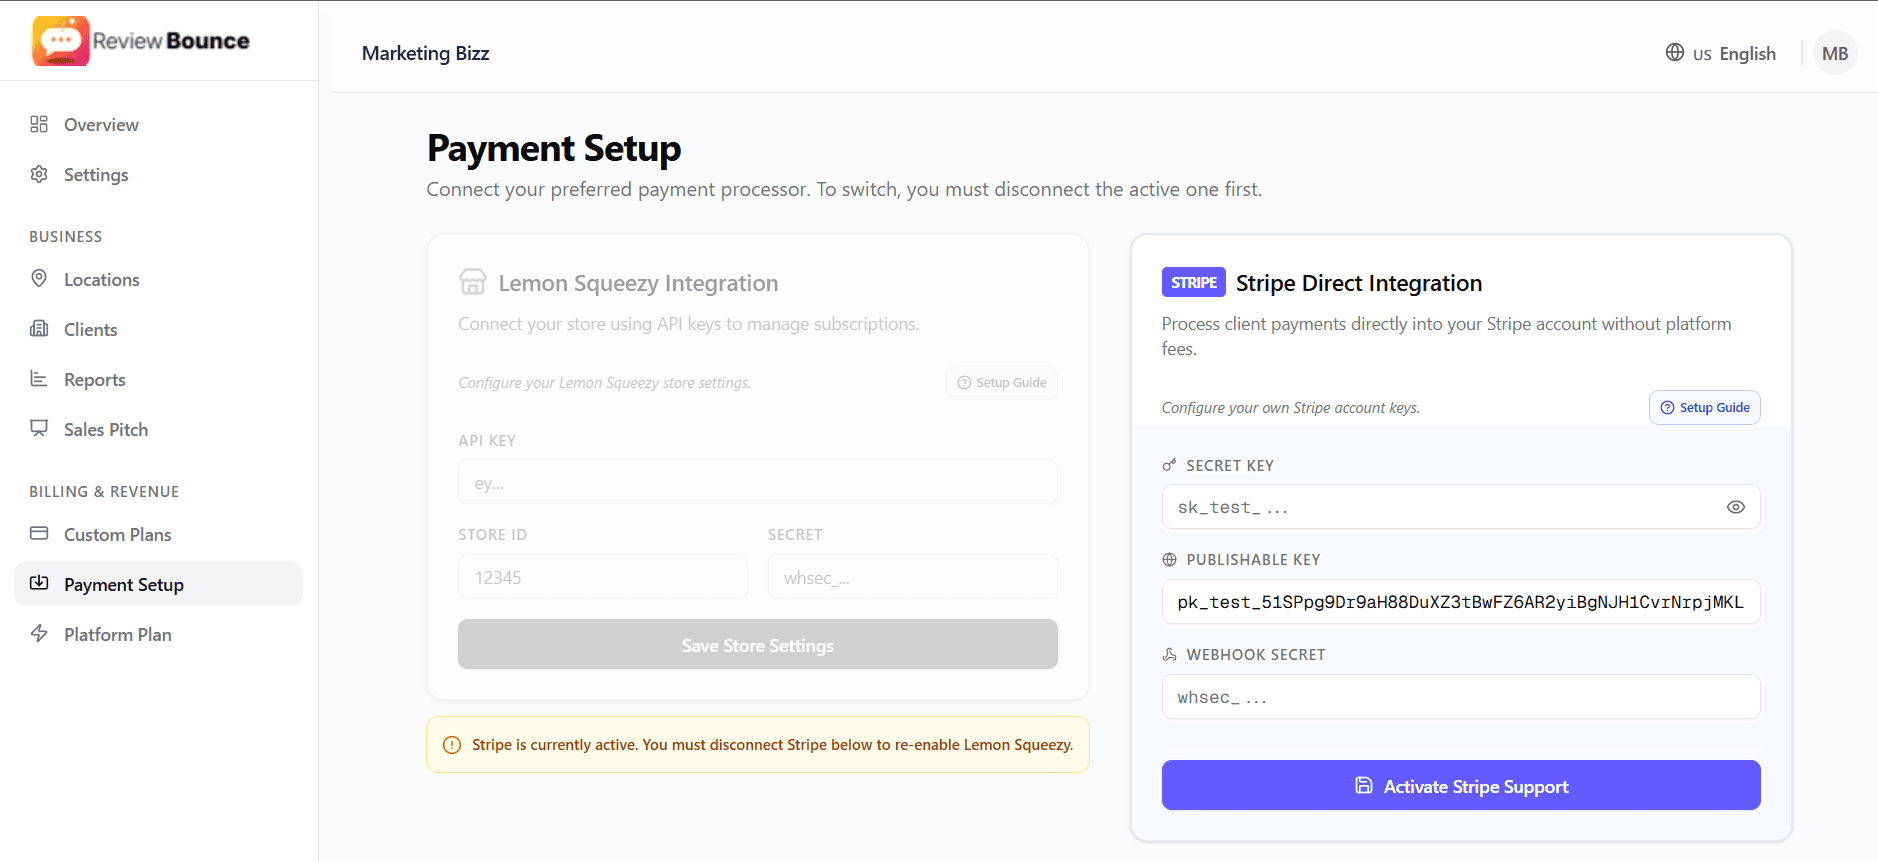
Task: Click the purple STRIPE badge
Action: pos(1194,283)
